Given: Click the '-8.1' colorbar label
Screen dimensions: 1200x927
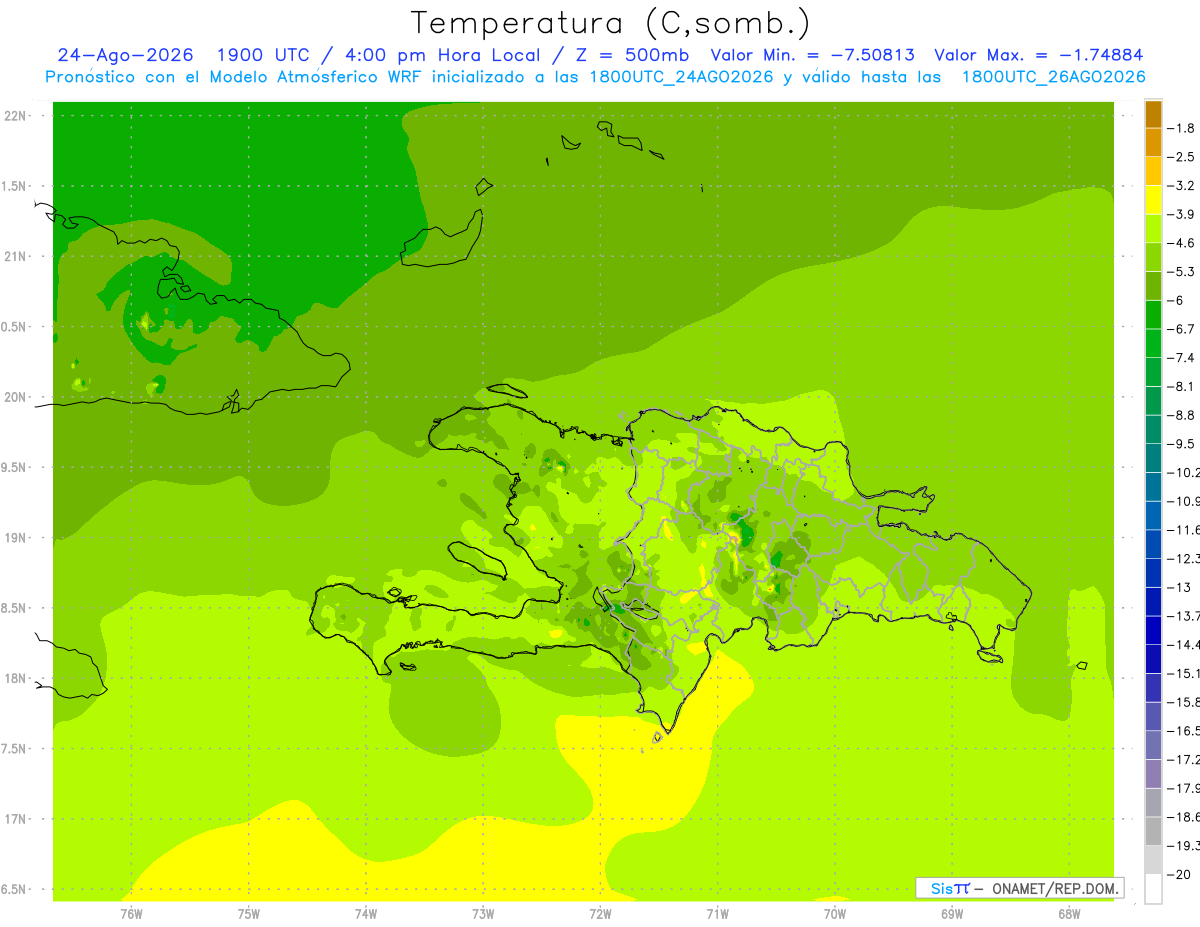Looking at the screenshot, I should pyautogui.click(x=1182, y=387).
